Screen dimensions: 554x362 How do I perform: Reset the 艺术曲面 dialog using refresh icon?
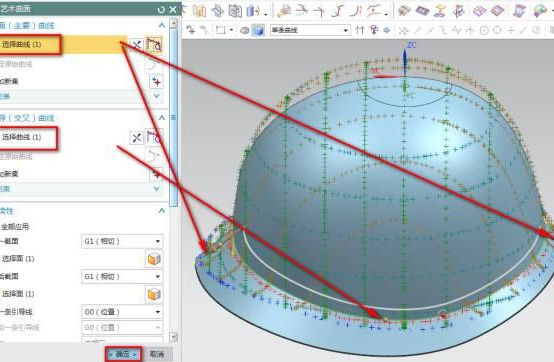click(x=161, y=9)
